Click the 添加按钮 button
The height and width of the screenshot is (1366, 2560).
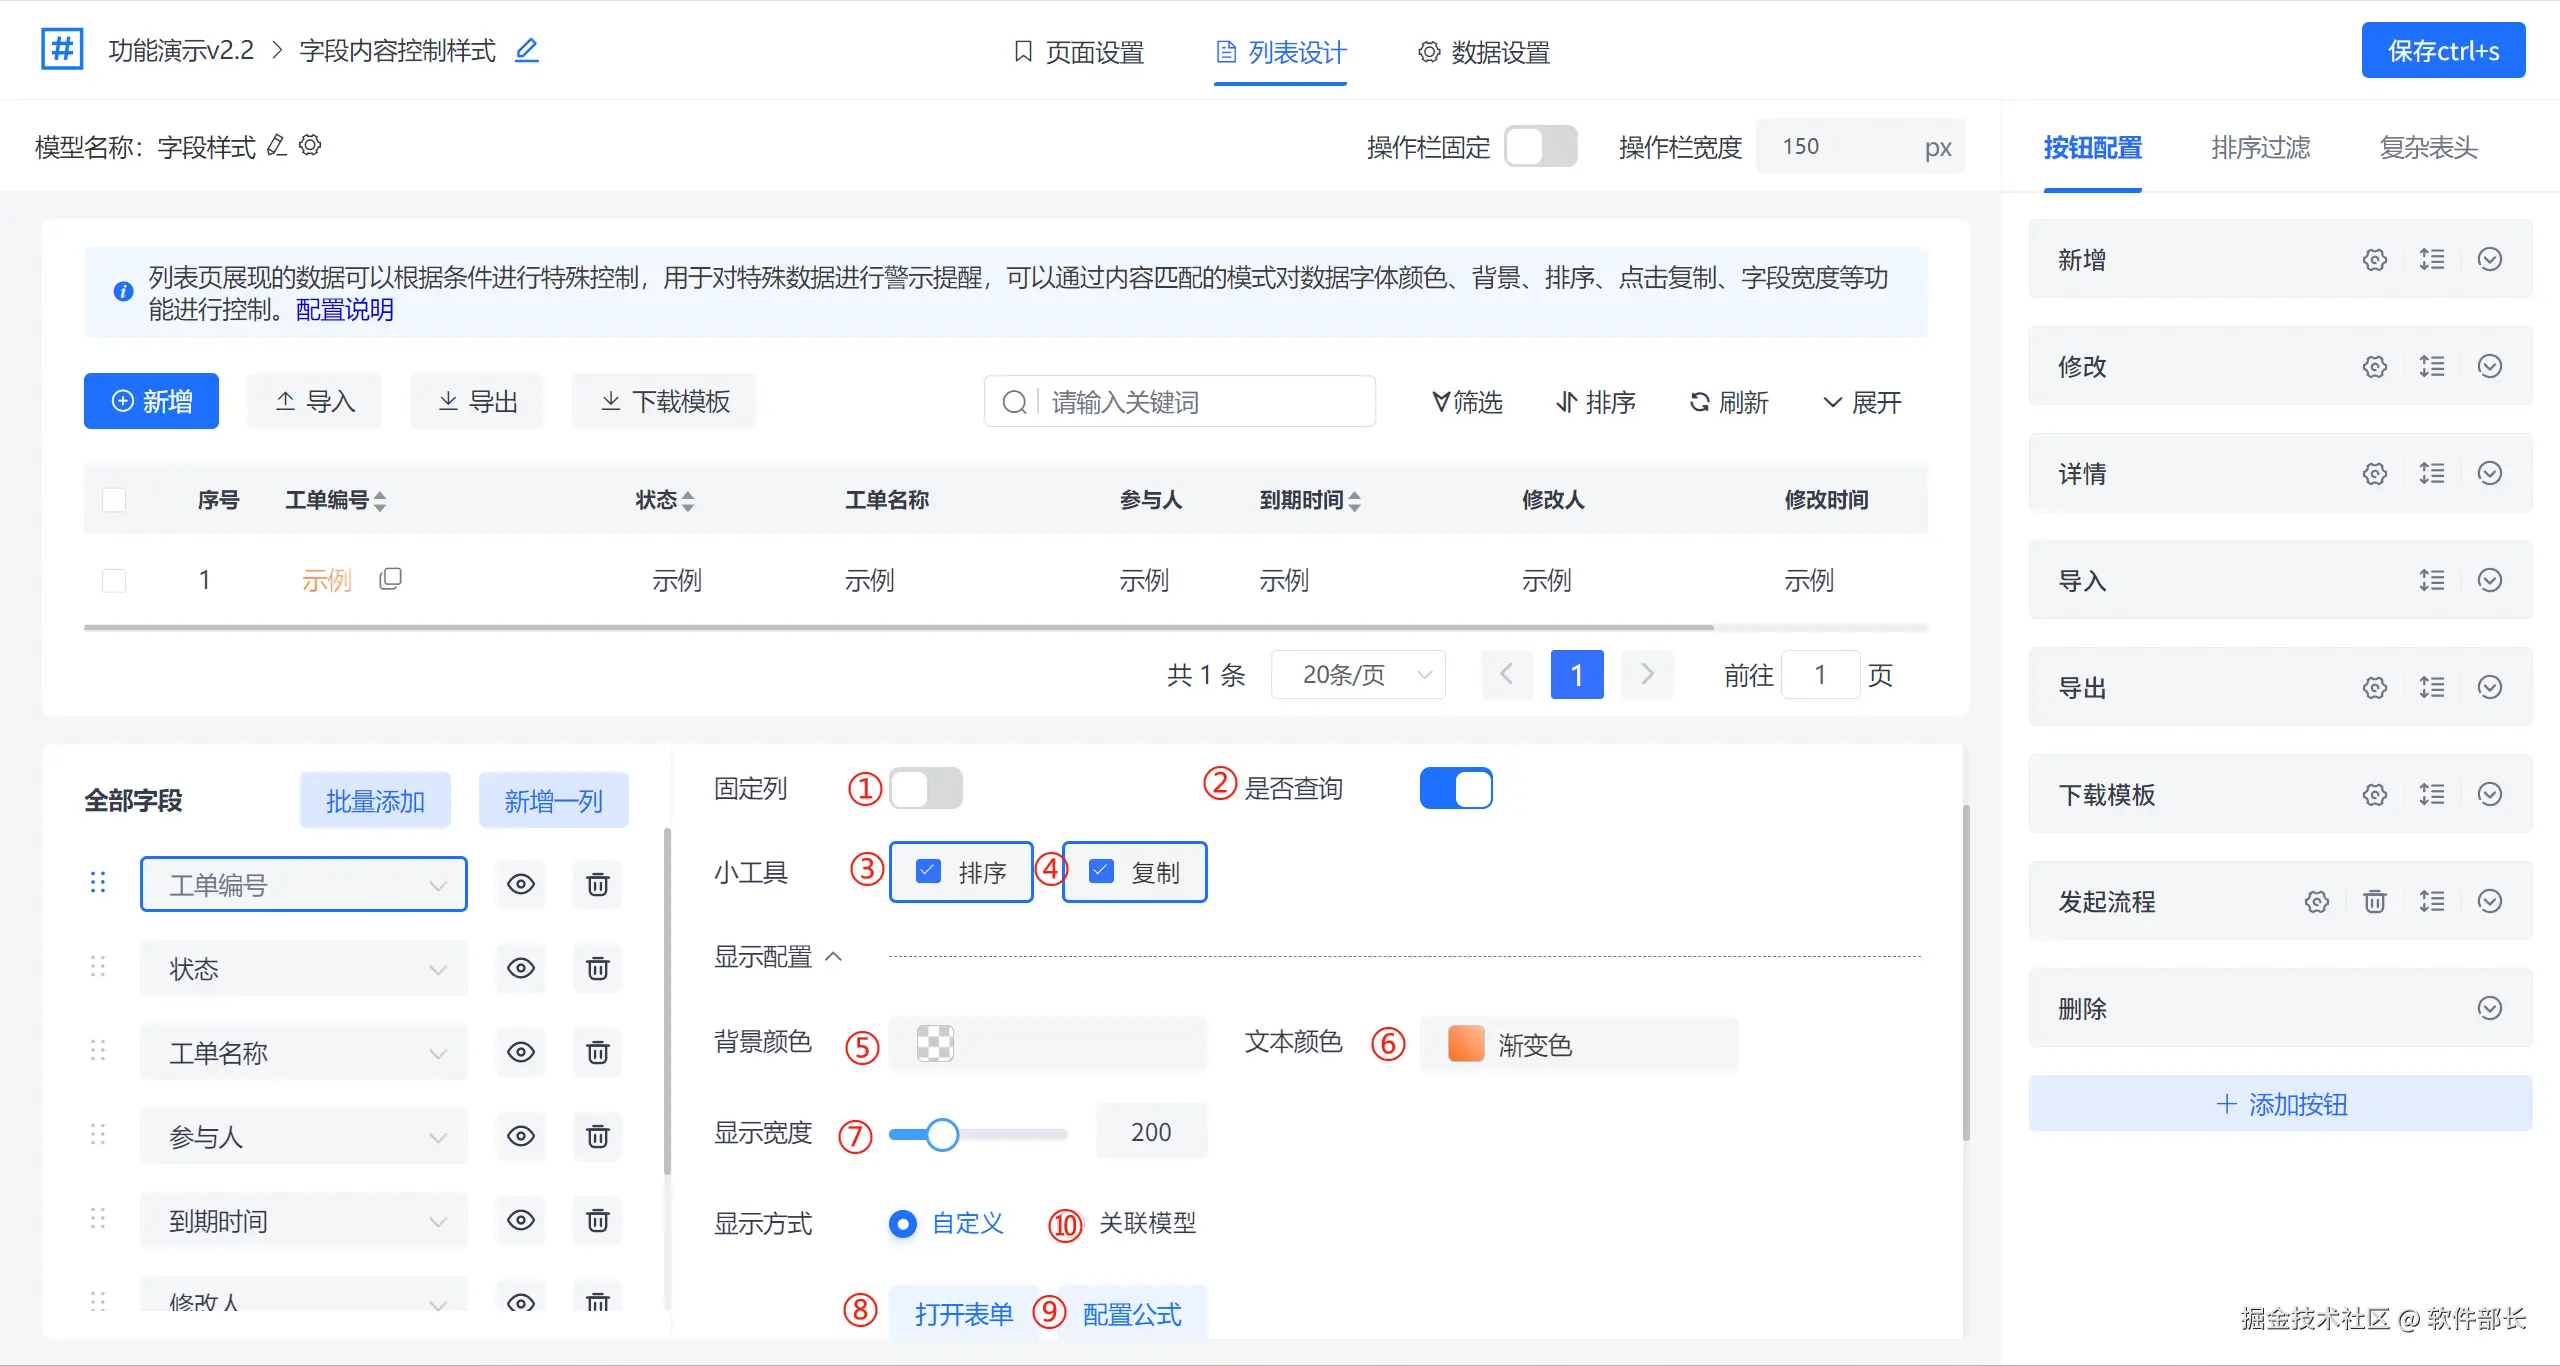pyautogui.click(x=2280, y=1104)
